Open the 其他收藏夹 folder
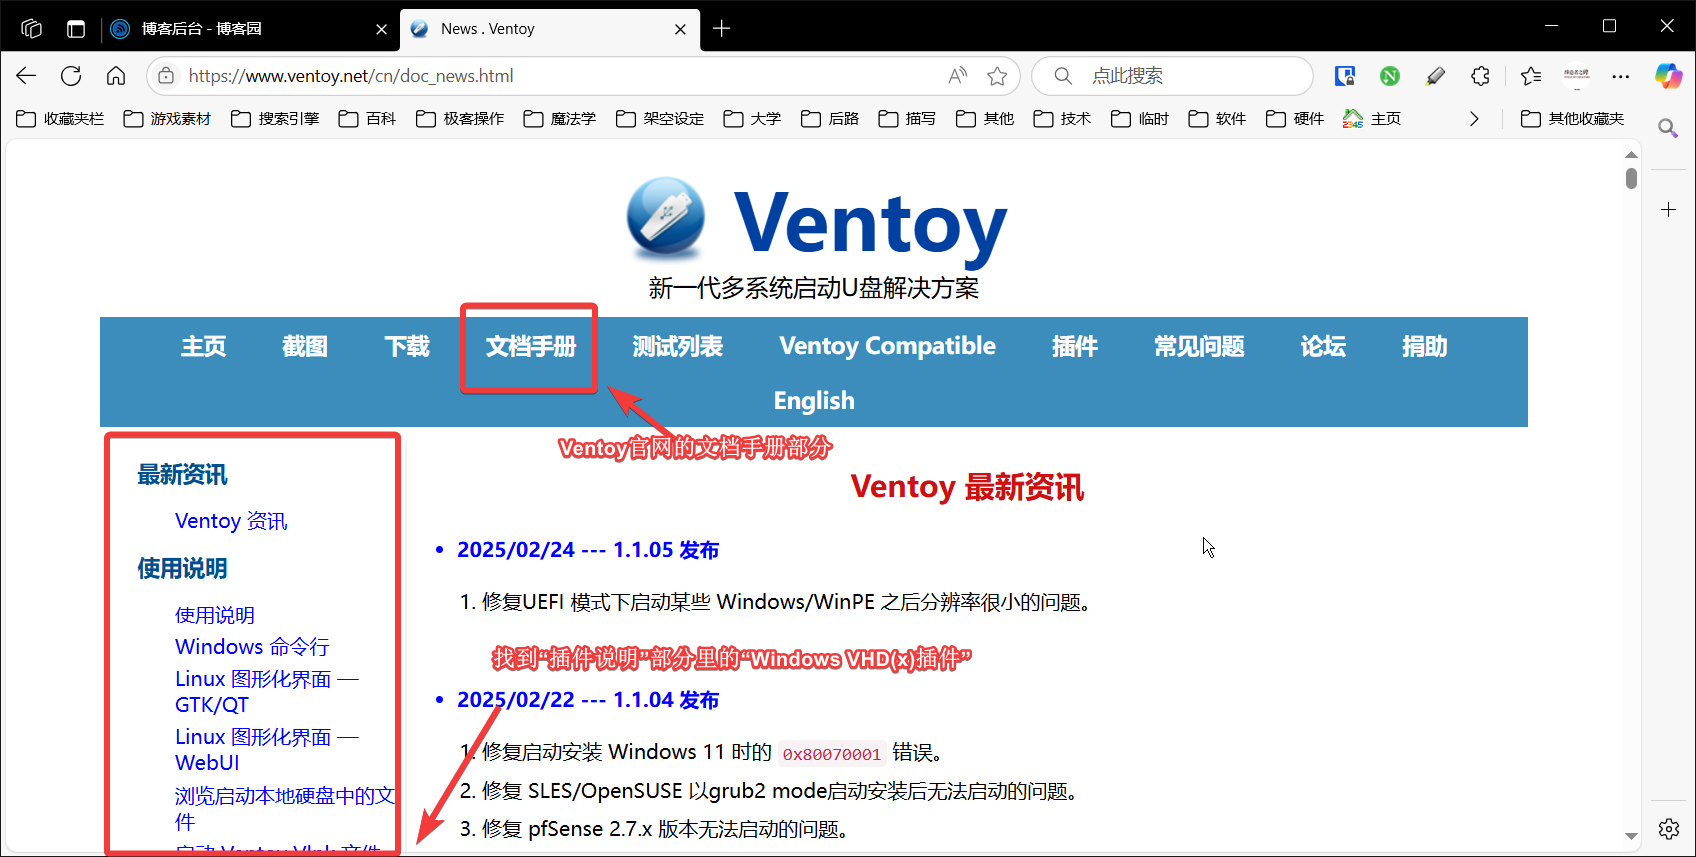Image resolution: width=1696 pixels, height=857 pixels. [x=1572, y=119]
